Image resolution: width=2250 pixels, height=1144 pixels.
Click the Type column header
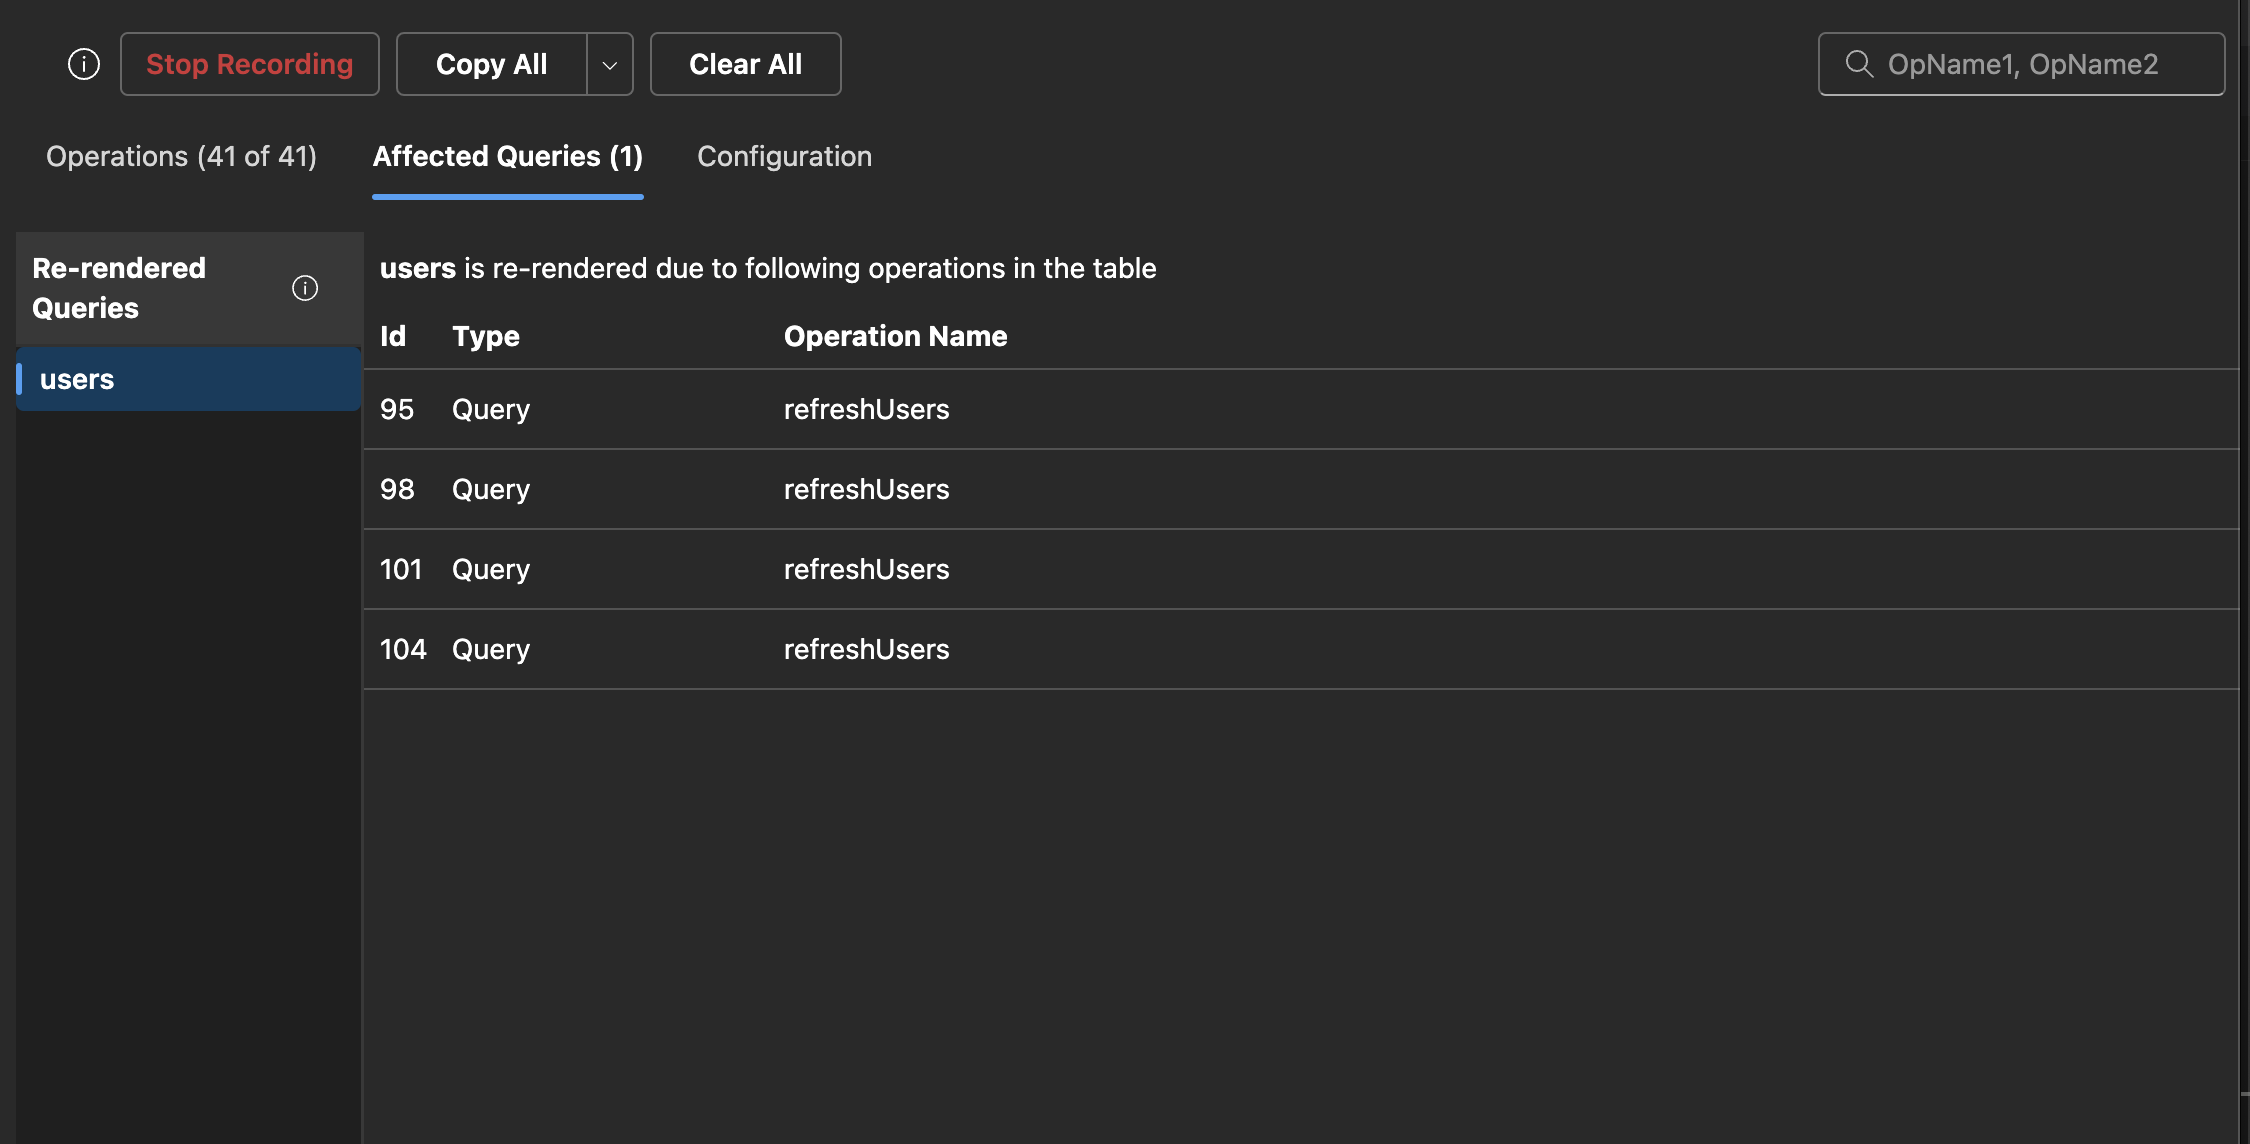[485, 336]
